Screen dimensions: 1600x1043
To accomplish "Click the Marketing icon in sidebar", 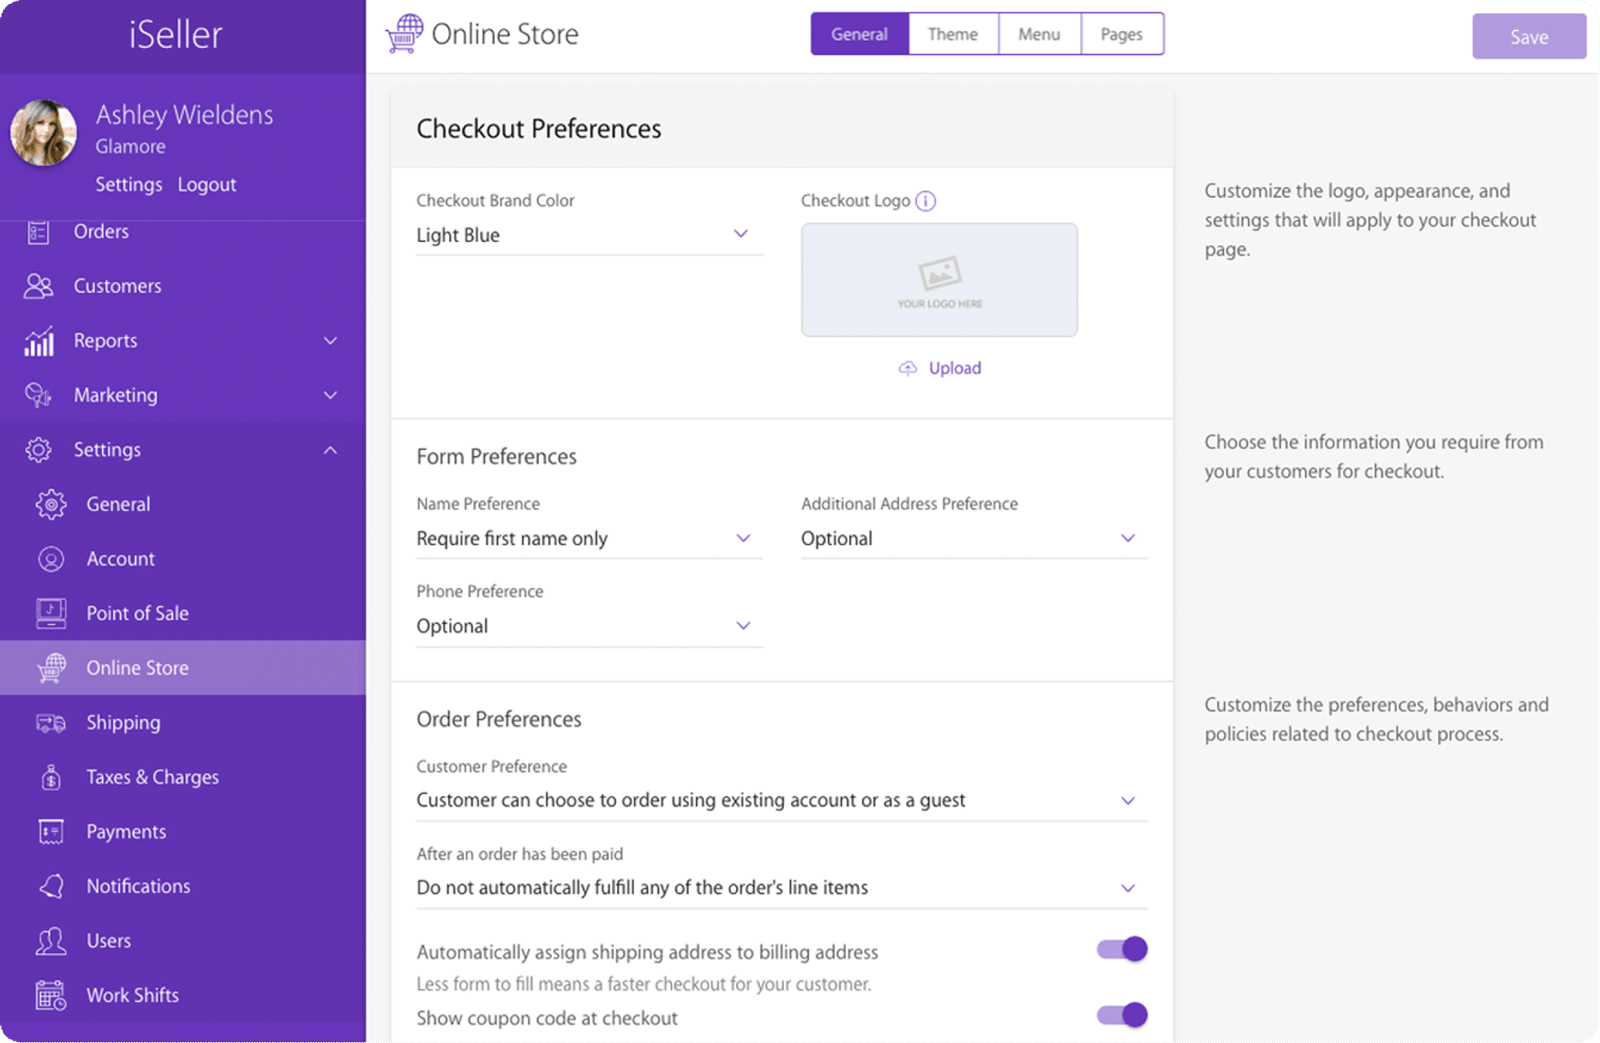I will (x=38, y=395).
